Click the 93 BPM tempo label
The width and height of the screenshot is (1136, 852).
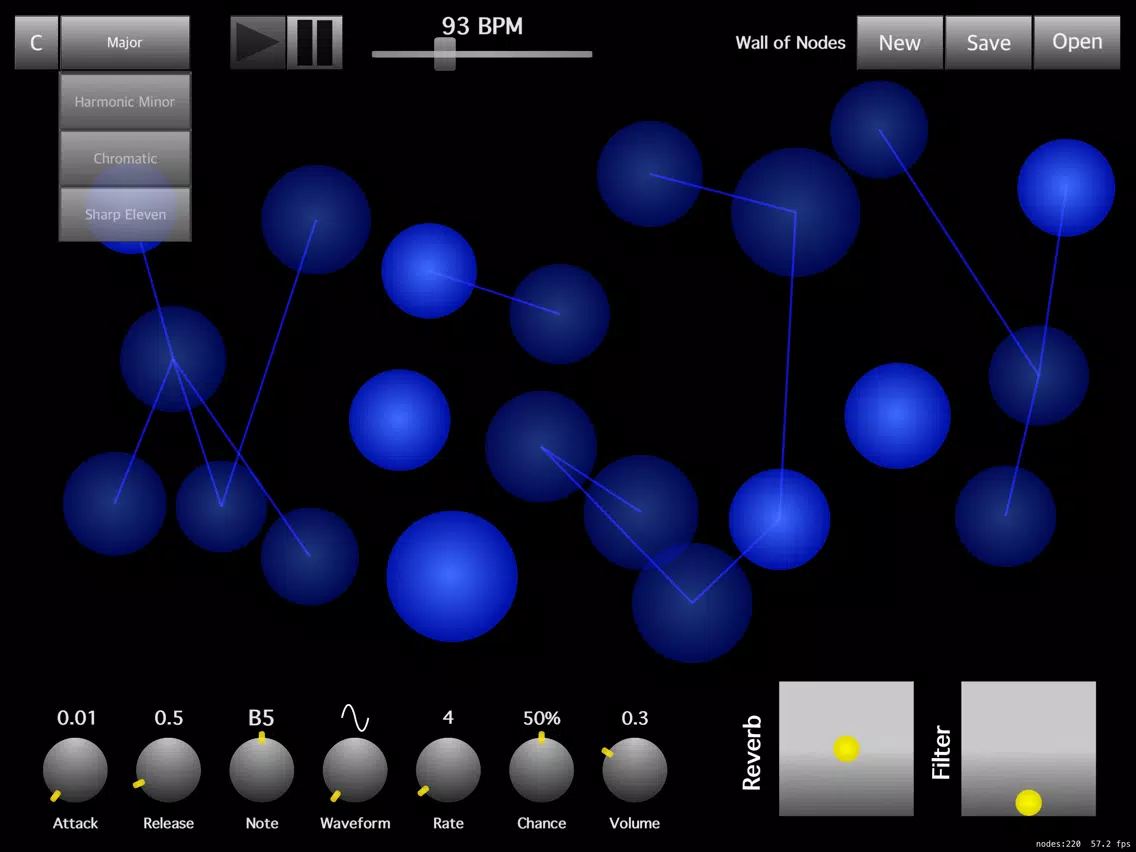coord(483,26)
